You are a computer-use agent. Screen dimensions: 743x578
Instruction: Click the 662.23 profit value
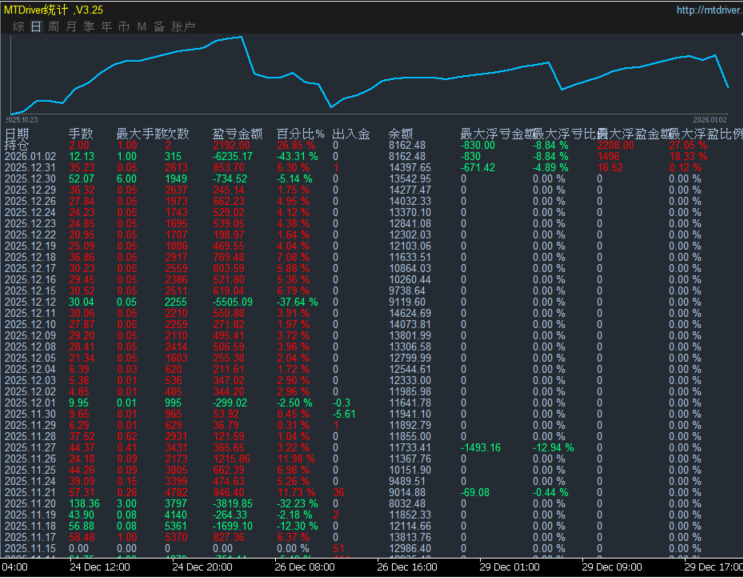point(228,201)
